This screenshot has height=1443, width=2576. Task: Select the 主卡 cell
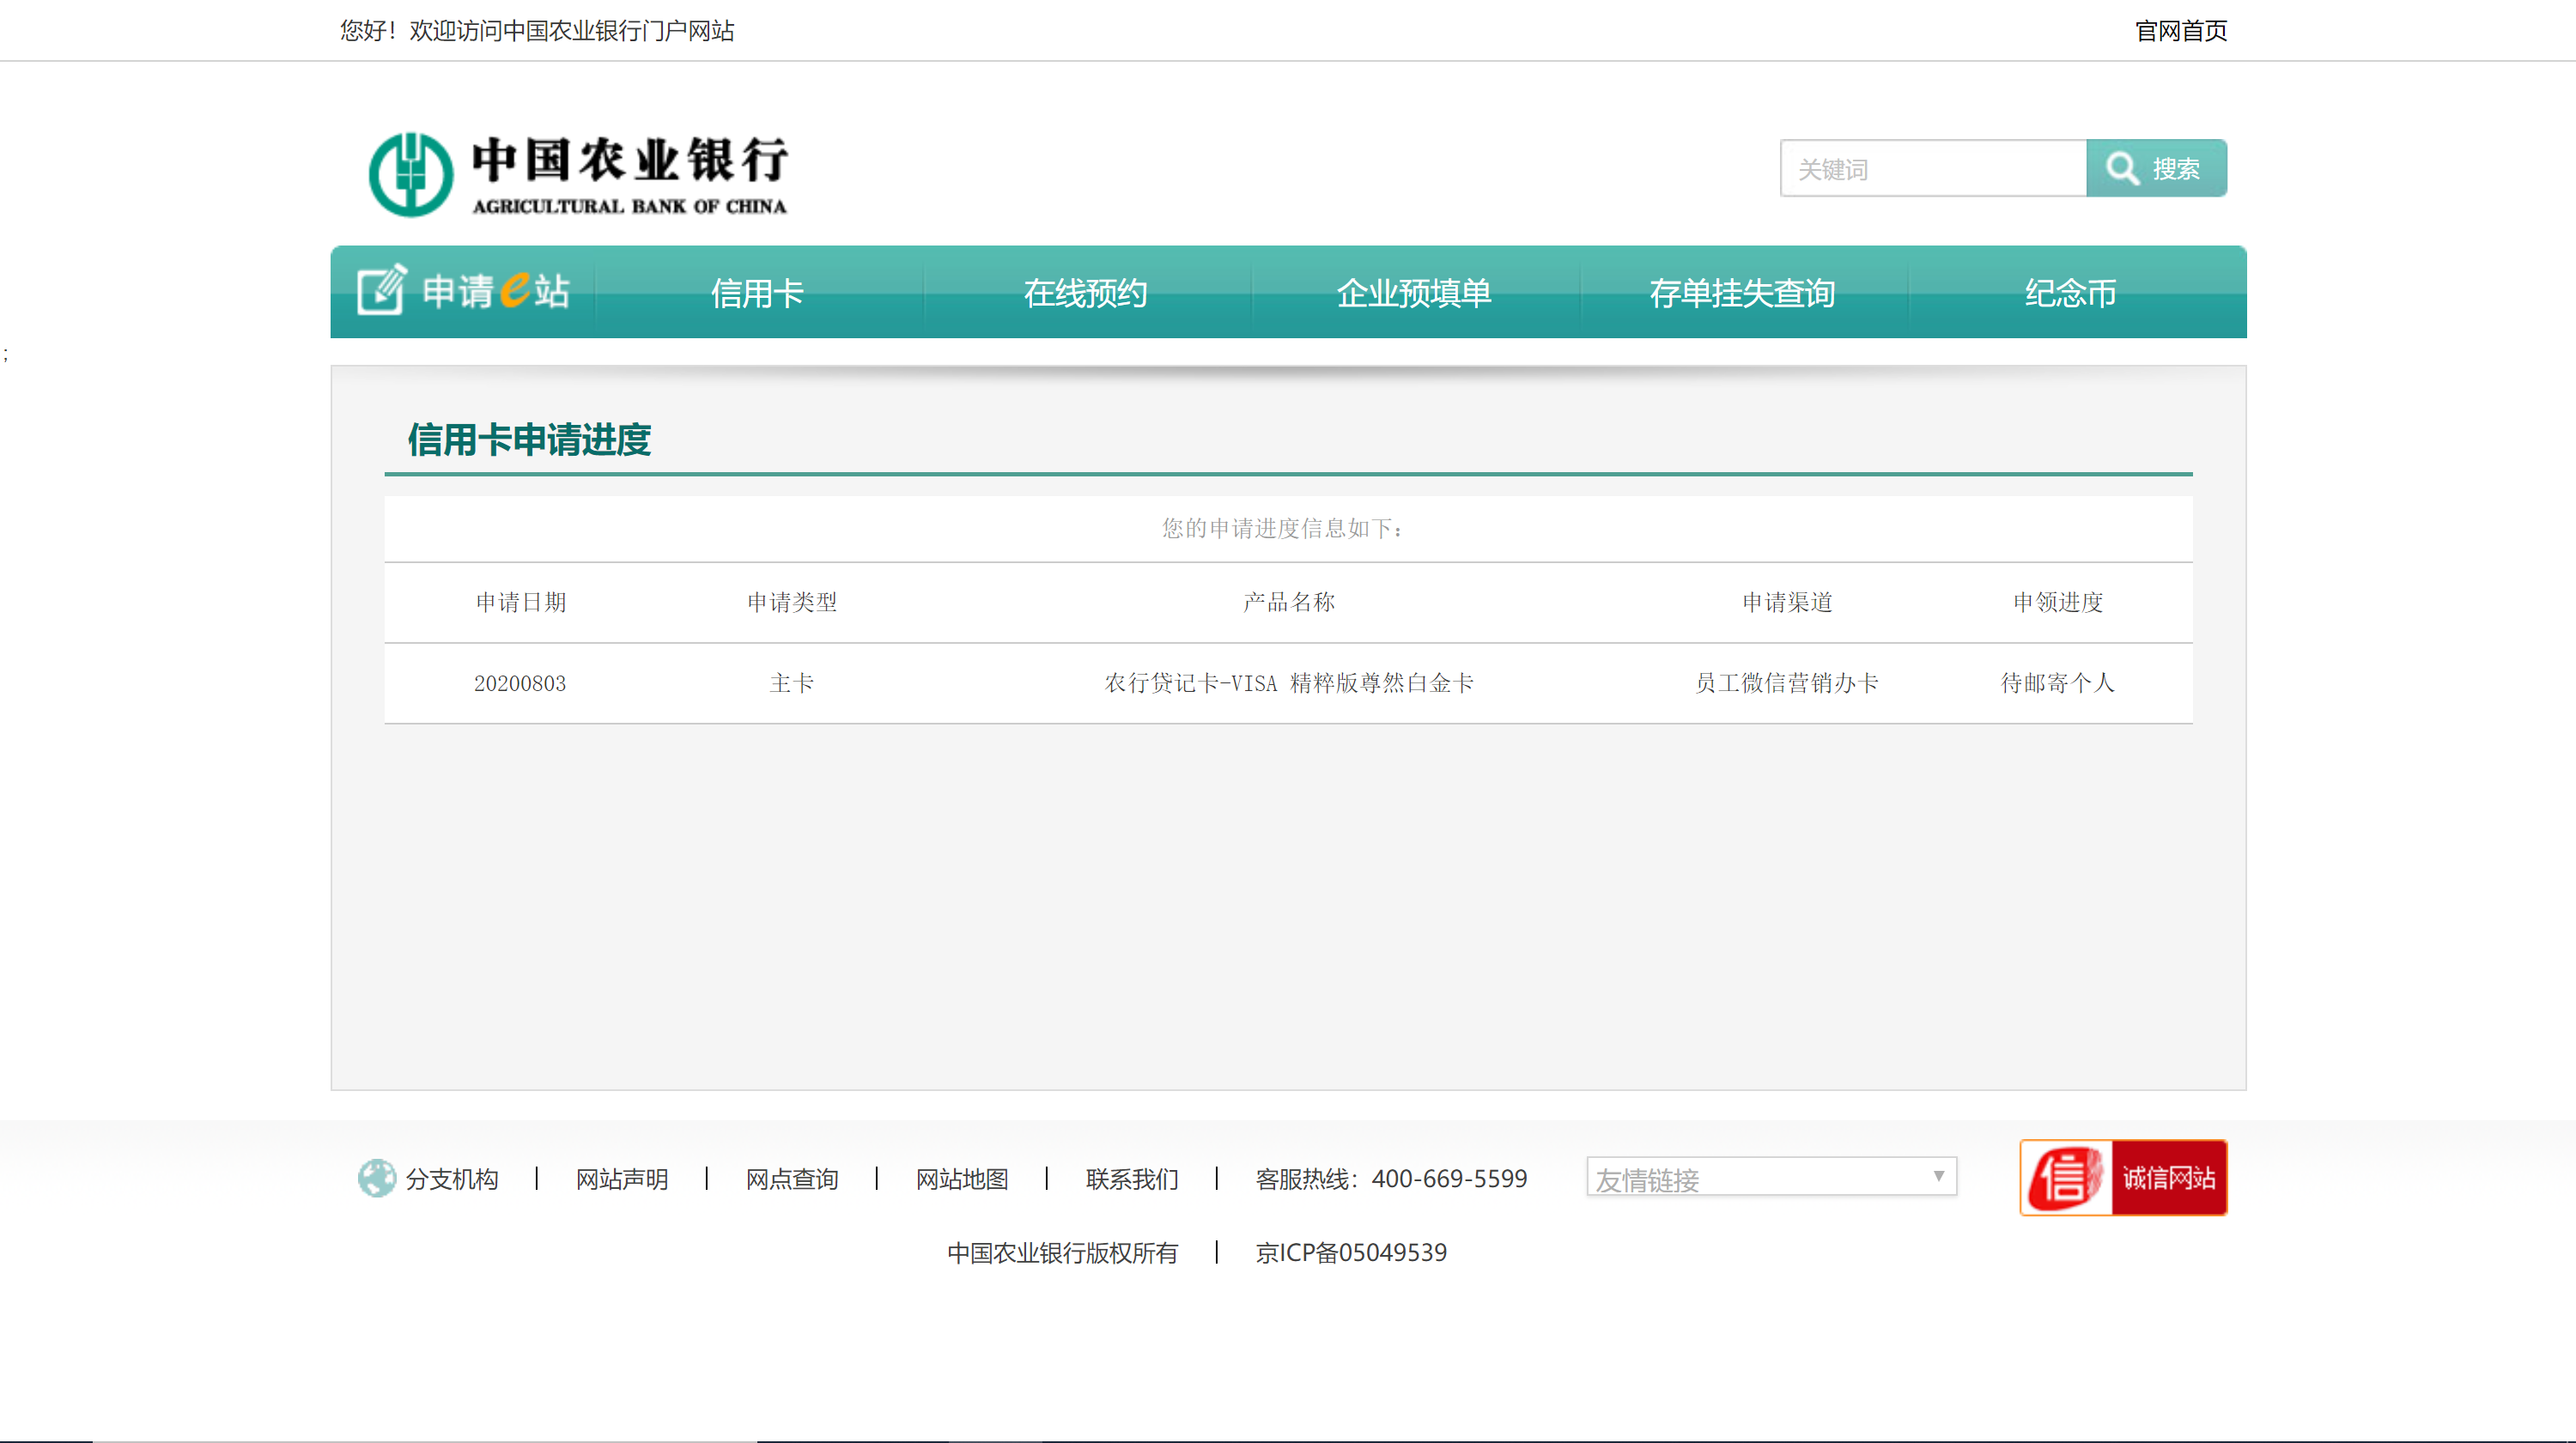tap(792, 683)
